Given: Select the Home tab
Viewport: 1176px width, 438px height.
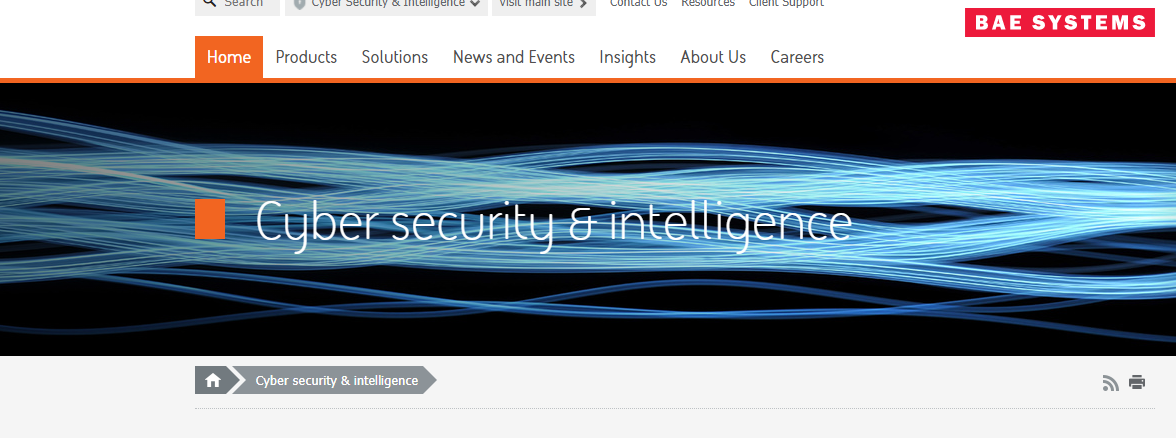Looking at the screenshot, I should click(x=229, y=57).
